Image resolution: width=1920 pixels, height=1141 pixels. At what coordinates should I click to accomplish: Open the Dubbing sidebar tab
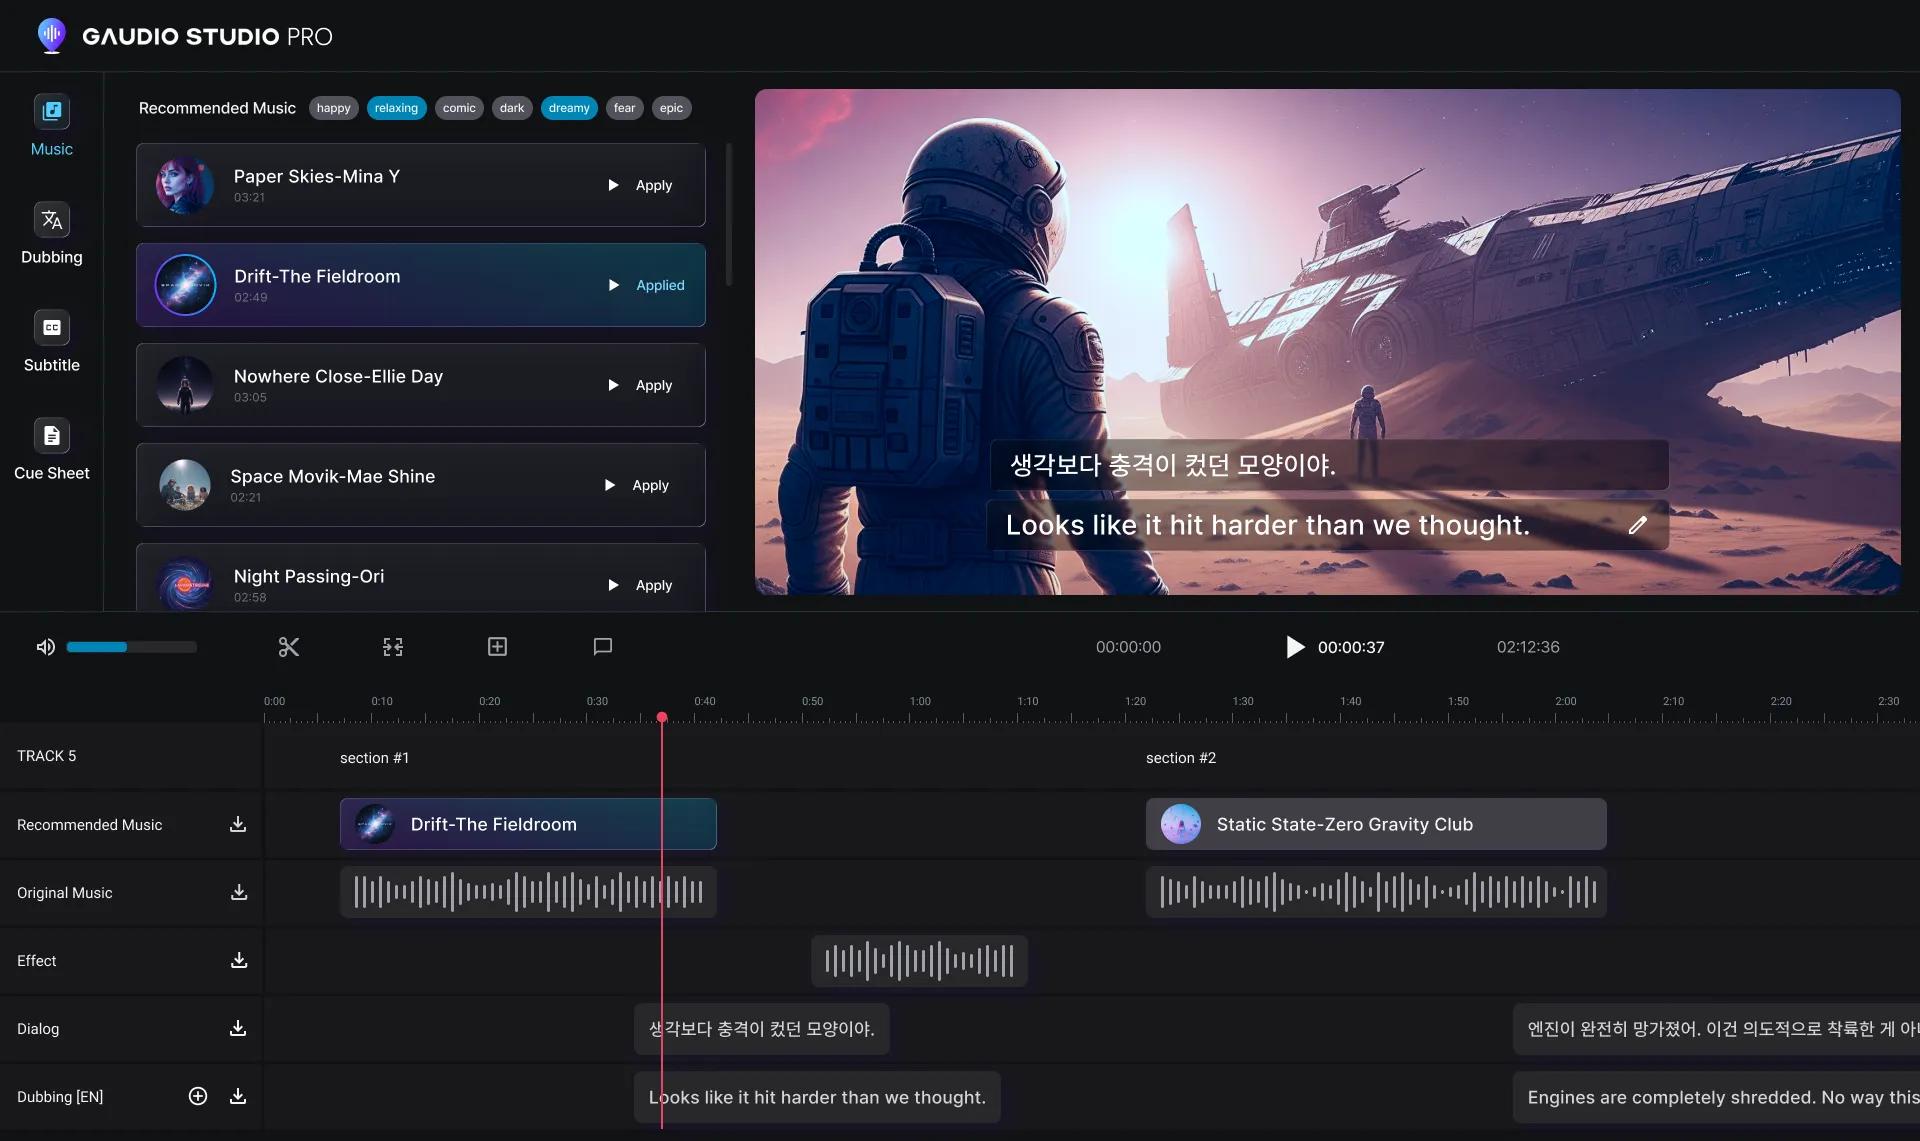tap(52, 234)
